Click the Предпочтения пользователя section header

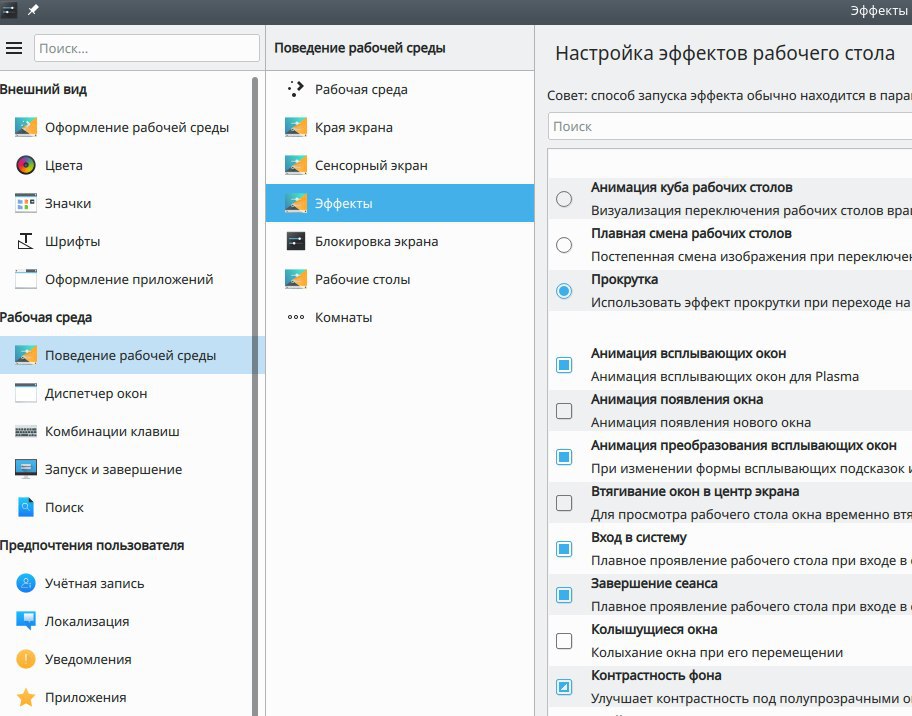pyautogui.click(x=92, y=546)
